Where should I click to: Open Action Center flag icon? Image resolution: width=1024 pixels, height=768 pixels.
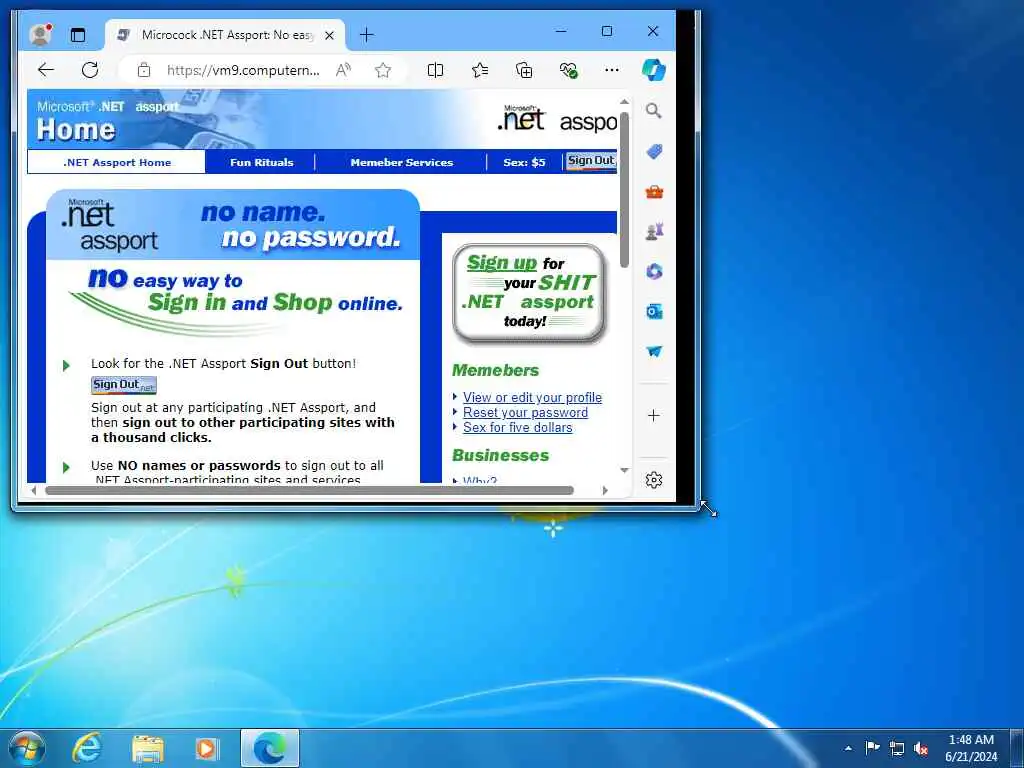pos(872,748)
